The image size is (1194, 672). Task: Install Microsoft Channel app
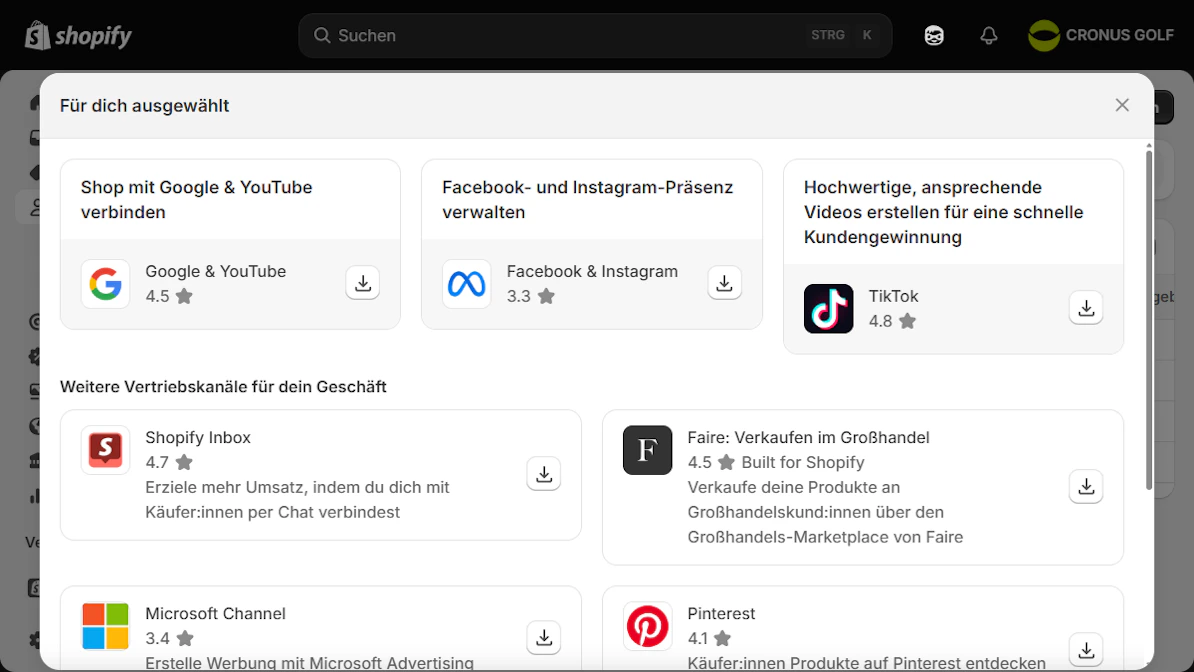[x=544, y=638]
